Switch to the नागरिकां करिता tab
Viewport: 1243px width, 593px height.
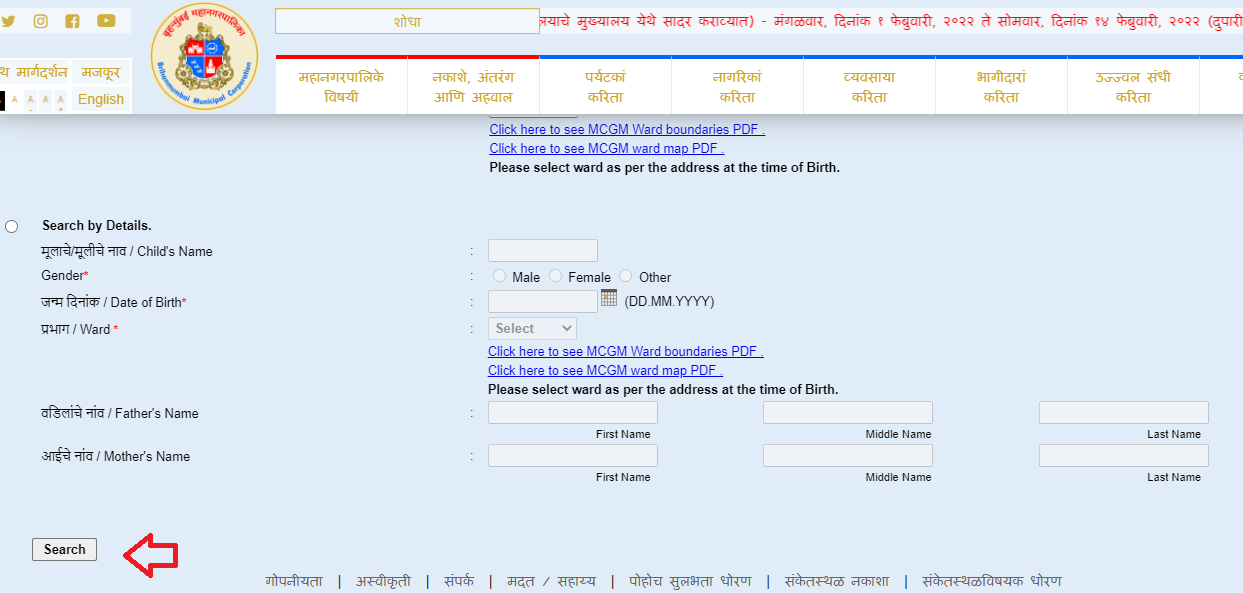tap(737, 85)
